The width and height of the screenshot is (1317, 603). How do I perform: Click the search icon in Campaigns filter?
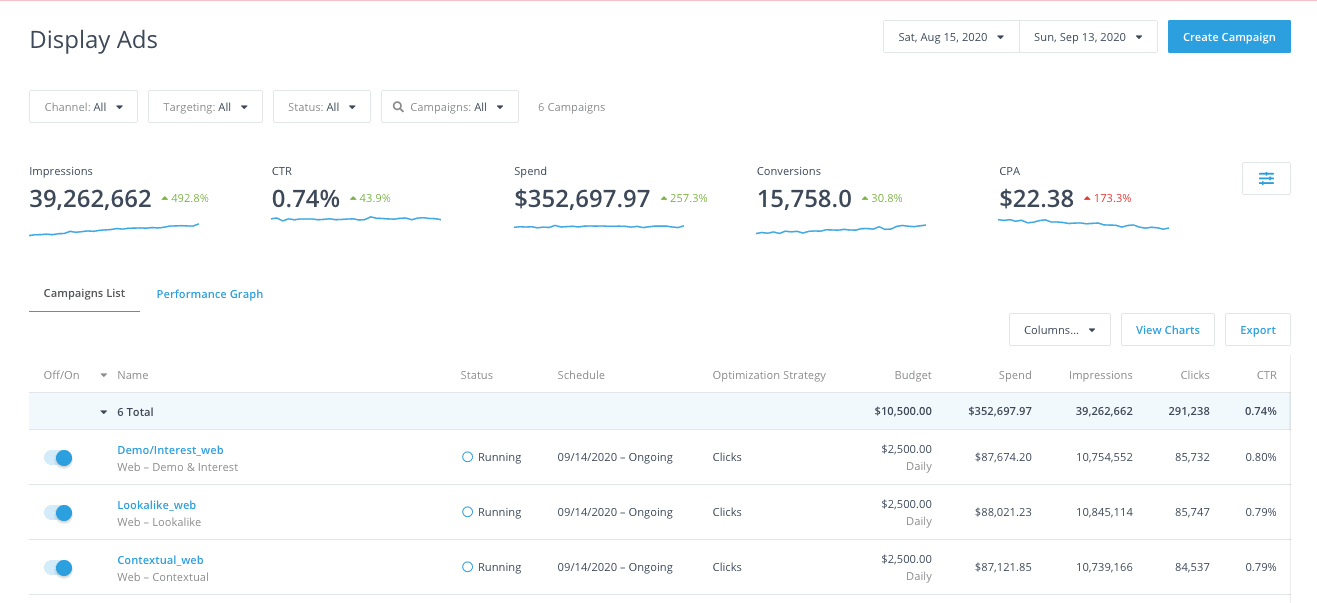(398, 107)
